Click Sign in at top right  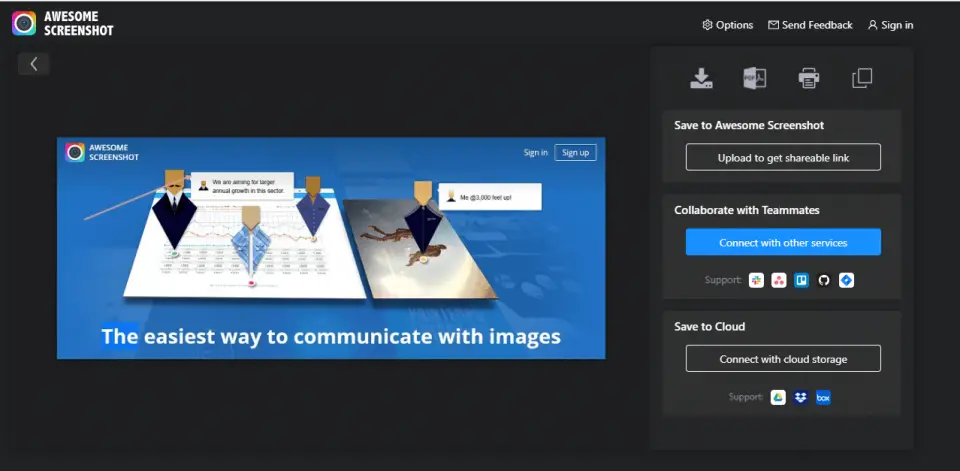[x=890, y=25]
